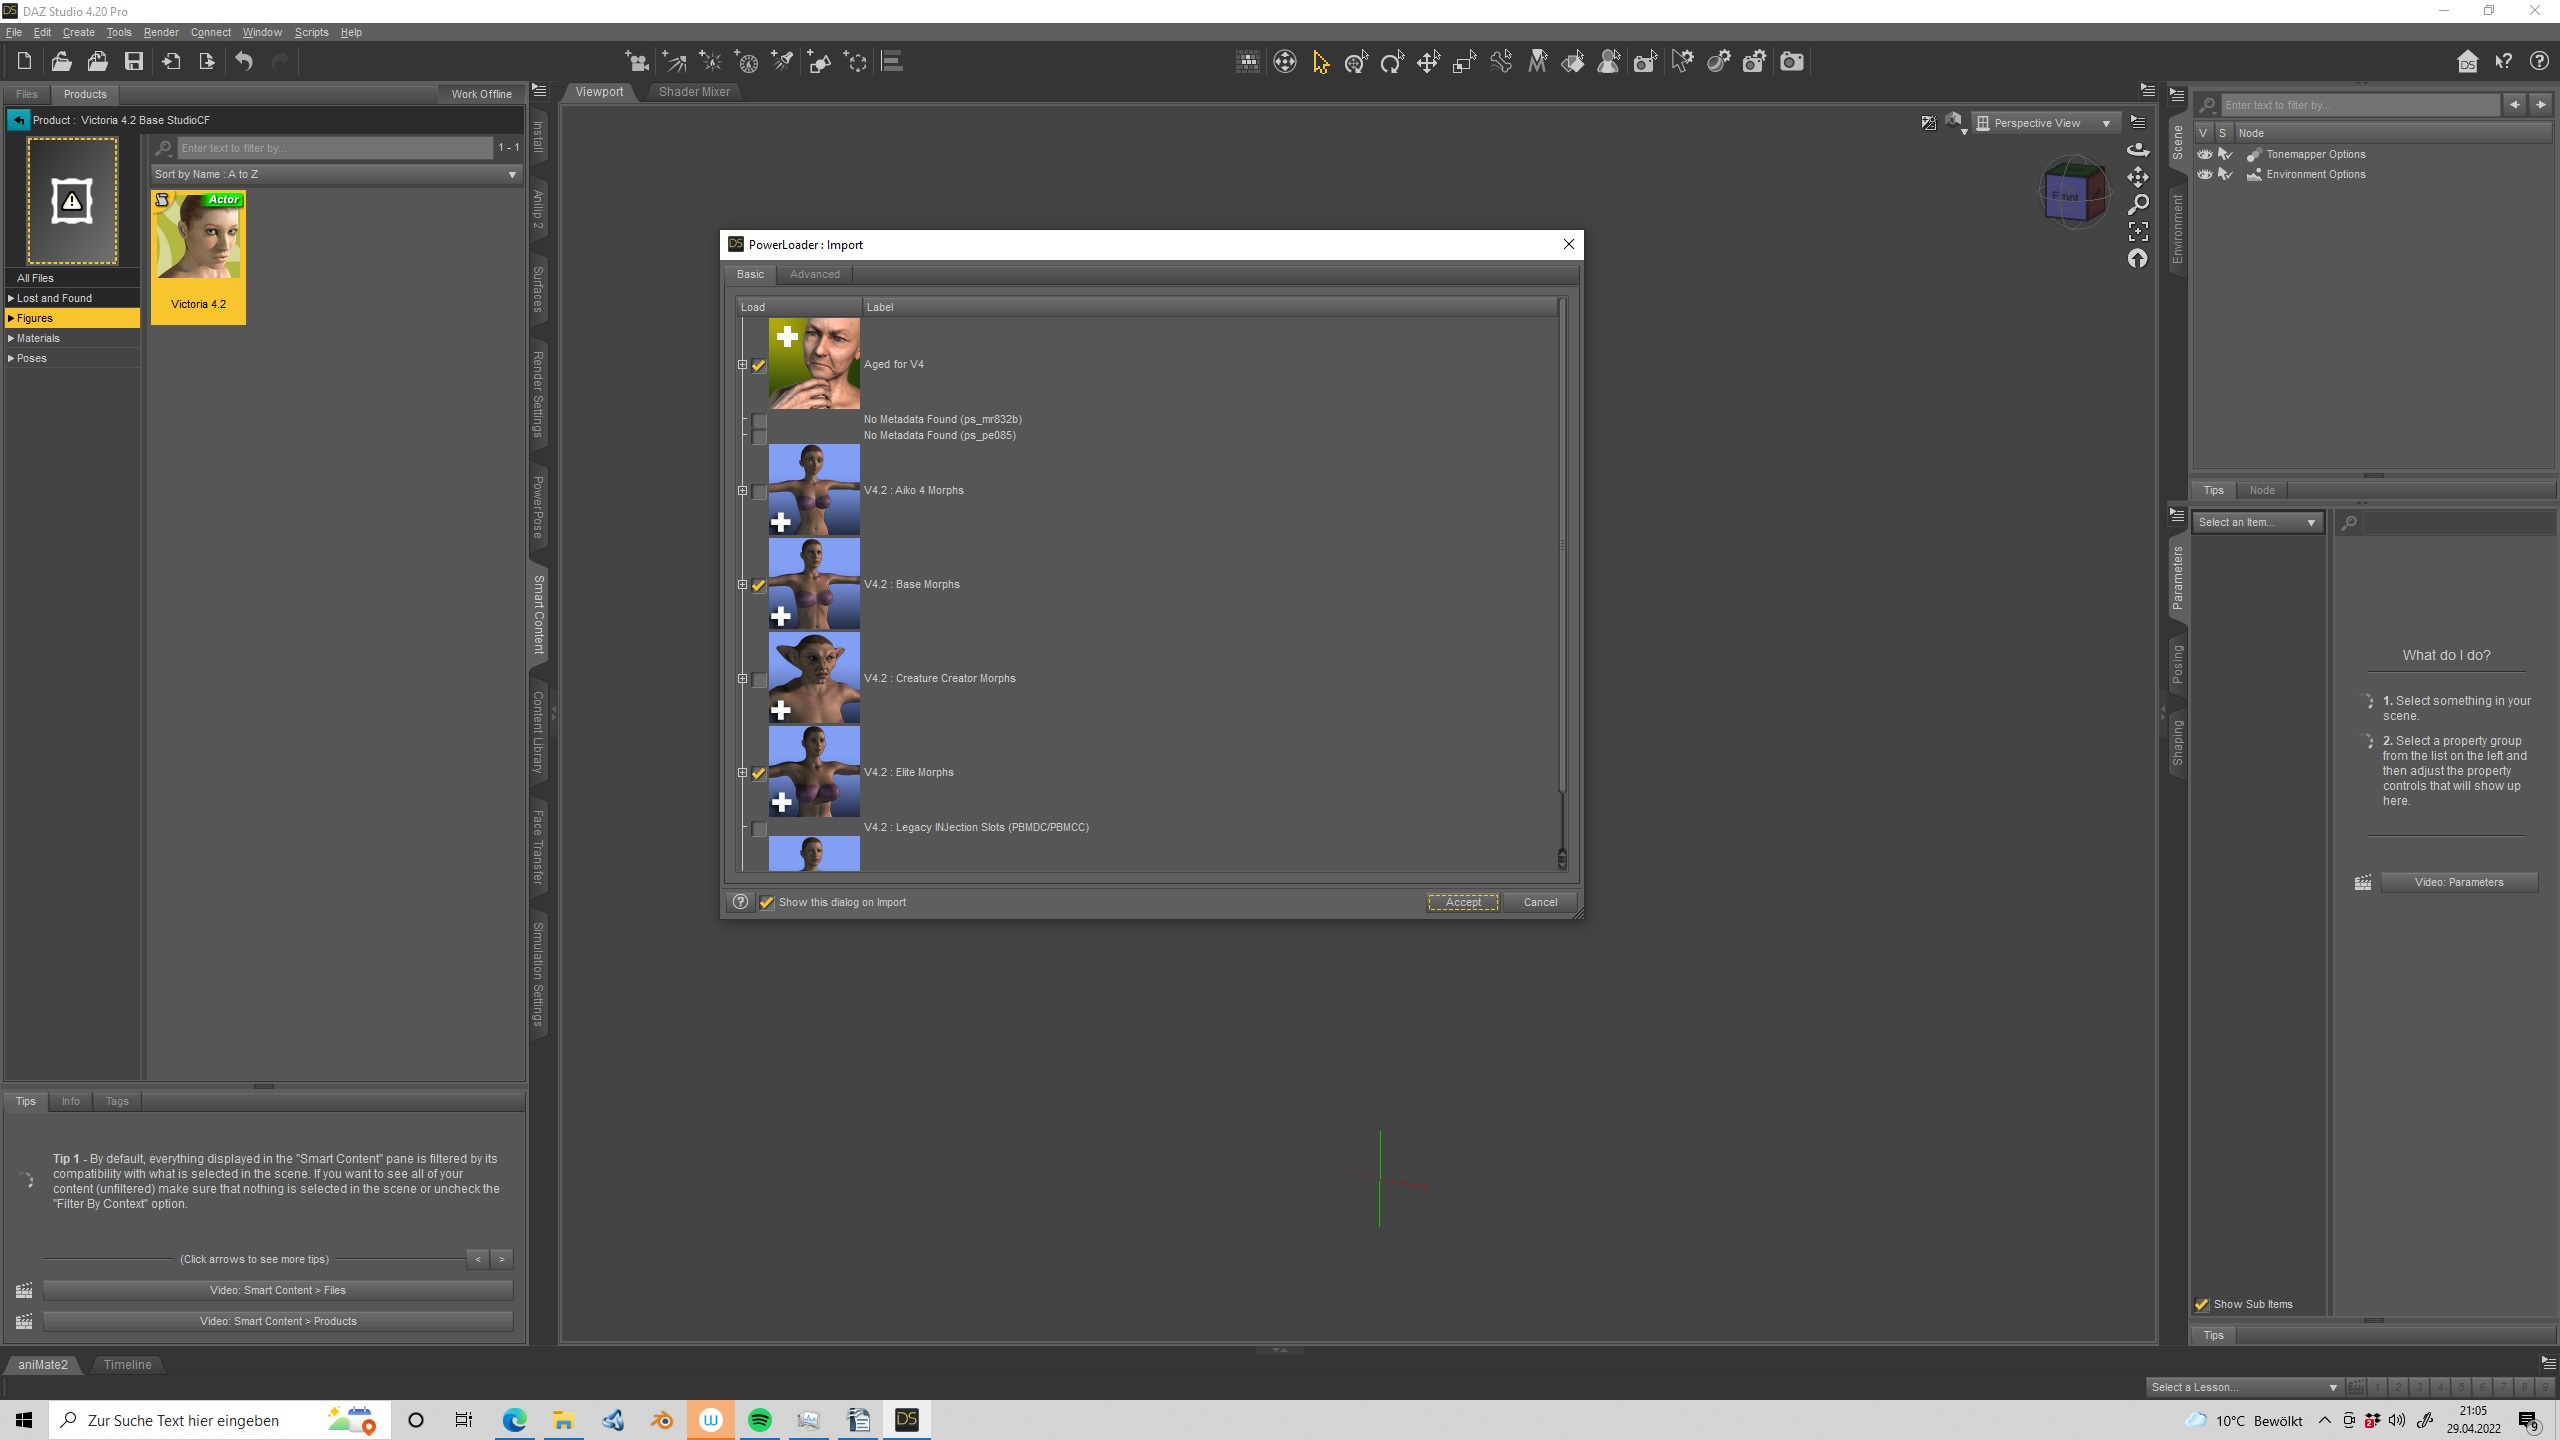The image size is (2560, 1440).
Task: Open Spotify from the Windows taskbar
Action: [x=760, y=1420]
